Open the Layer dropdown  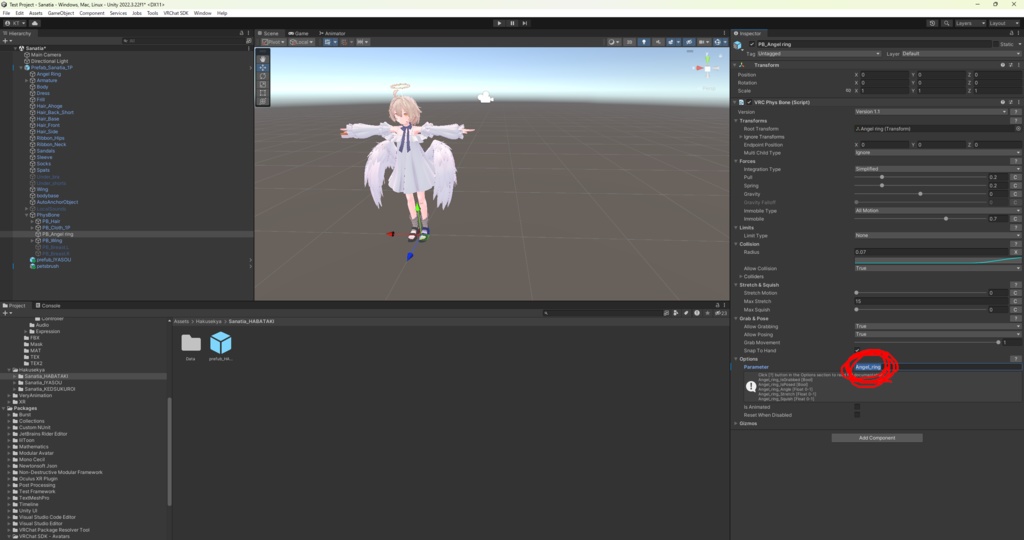point(961,54)
